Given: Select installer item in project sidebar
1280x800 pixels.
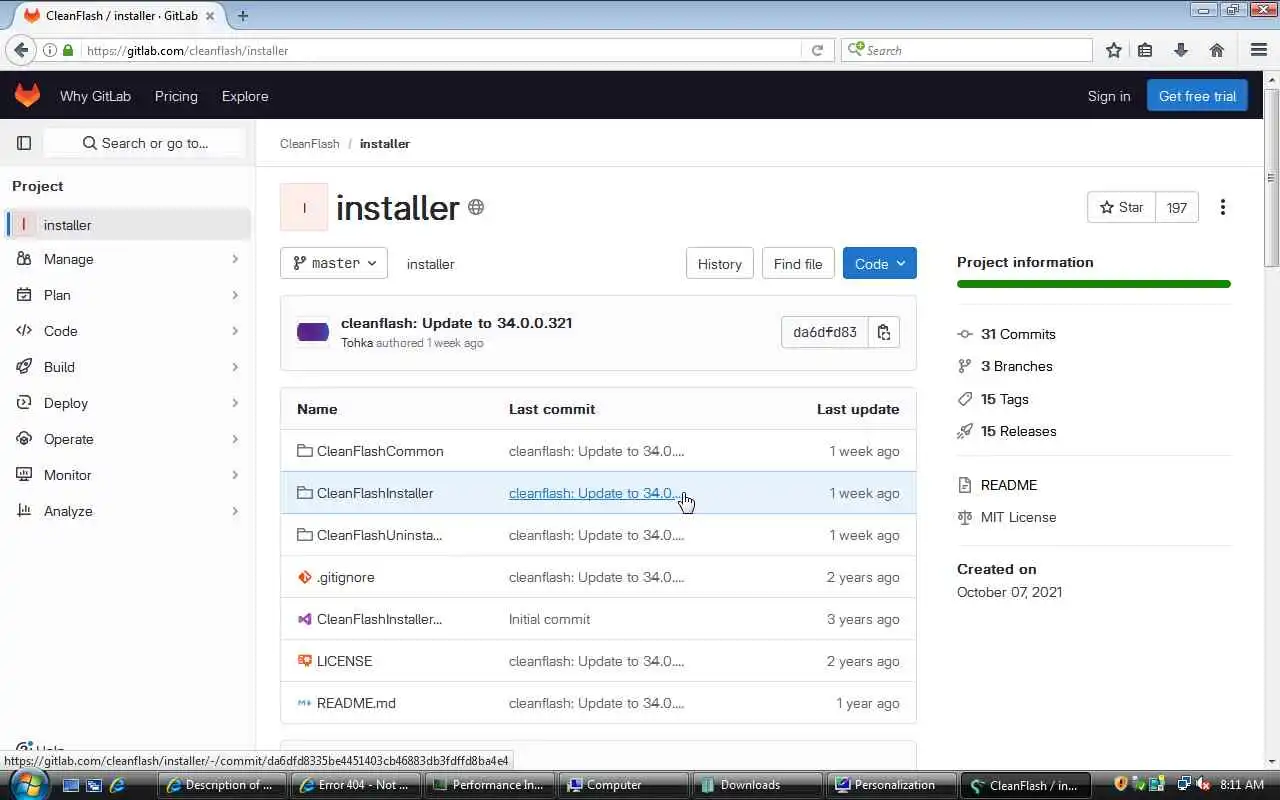Looking at the screenshot, I should point(127,225).
